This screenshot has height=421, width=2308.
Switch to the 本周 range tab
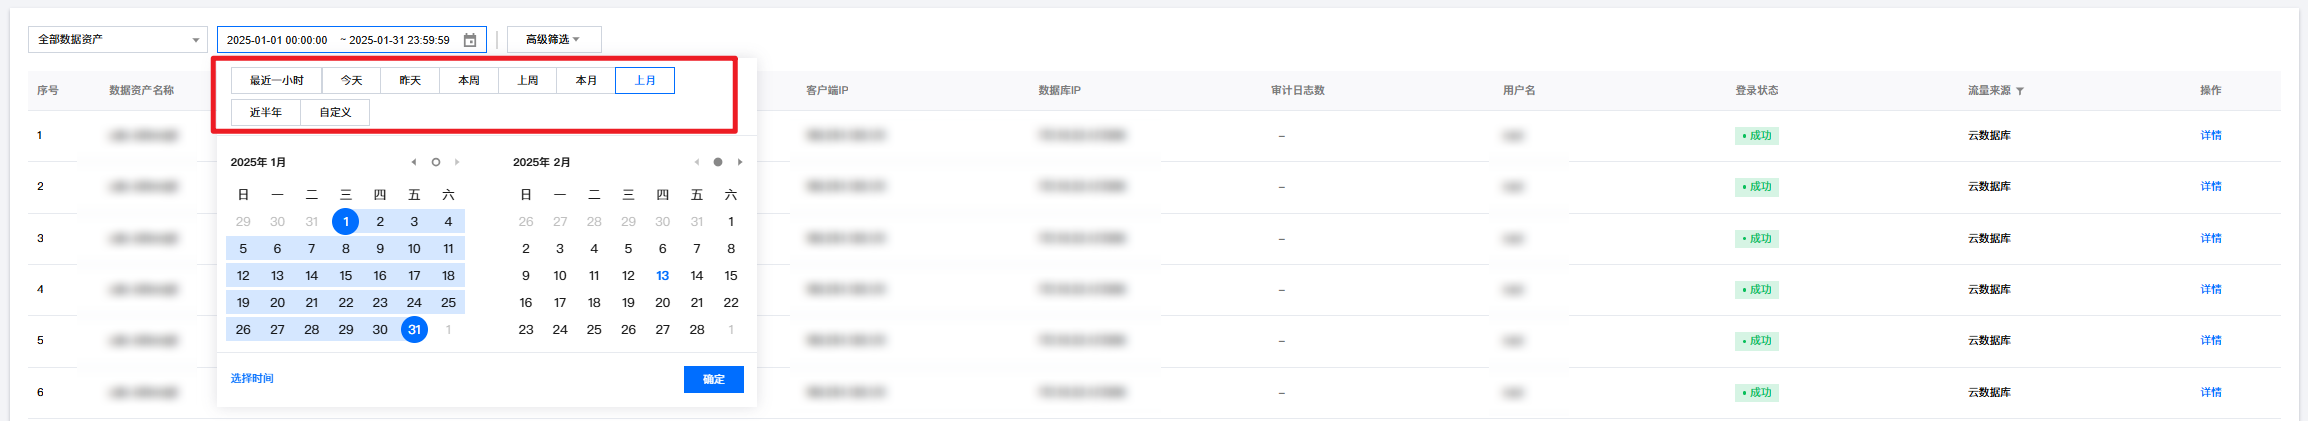click(469, 80)
